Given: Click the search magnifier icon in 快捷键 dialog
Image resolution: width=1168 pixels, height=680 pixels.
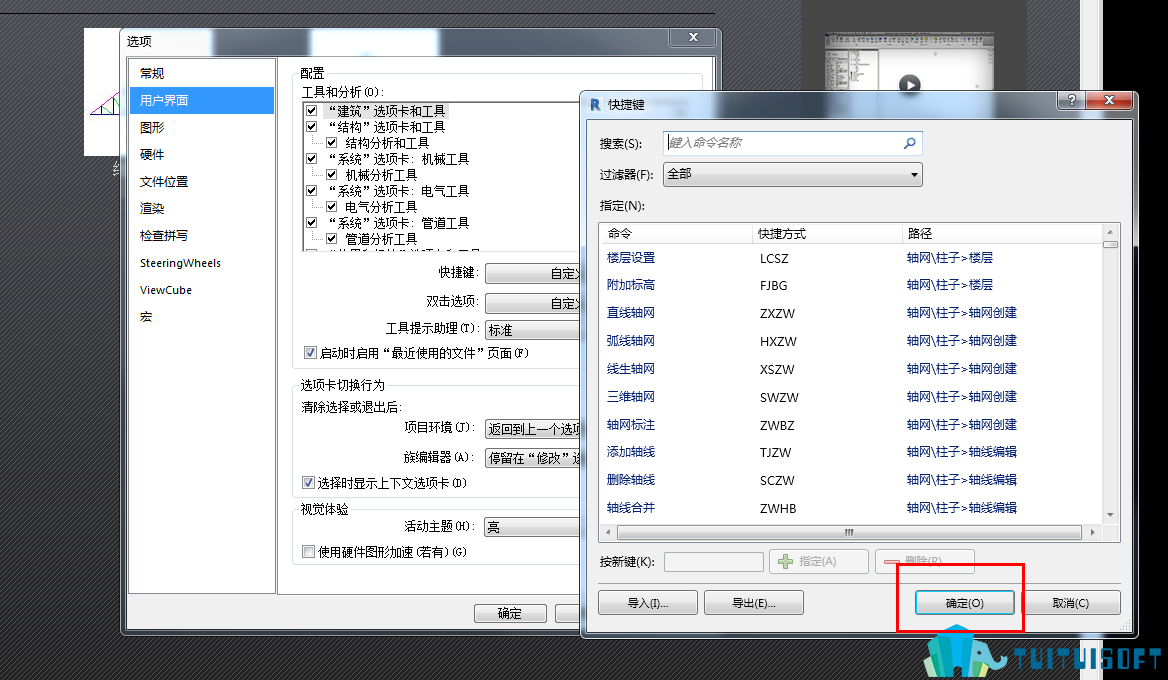Looking at the screenshot, I should (910, 143).
